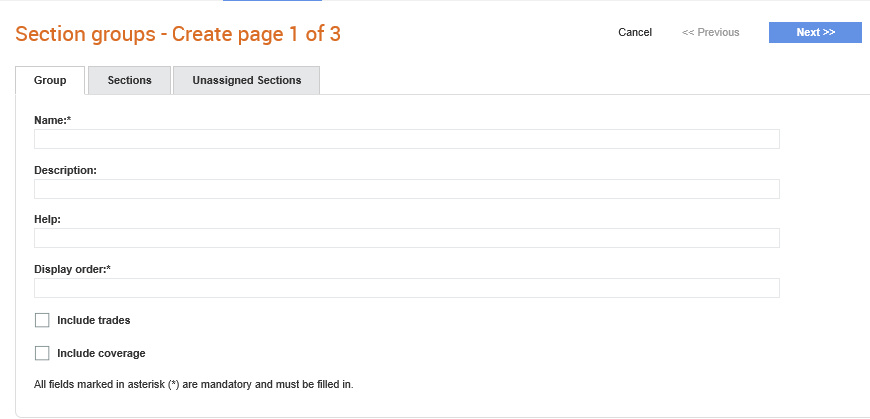Select the Group tab

point(50,80)
